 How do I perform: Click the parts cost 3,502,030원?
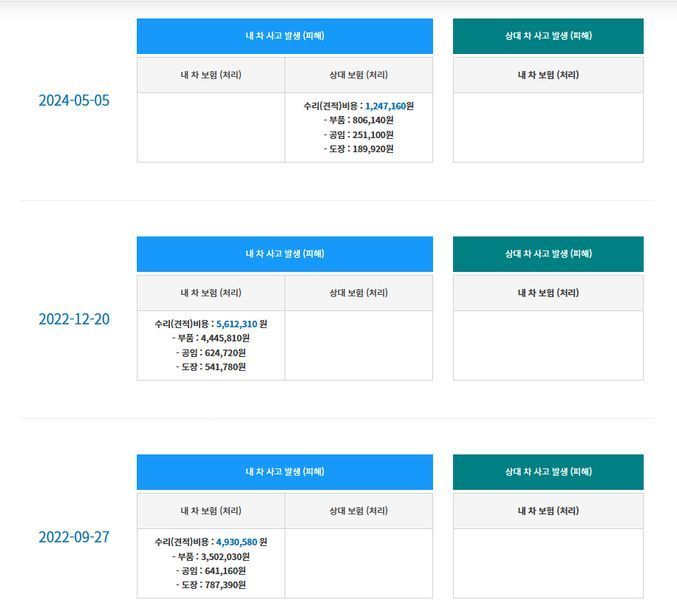(225, 556)
